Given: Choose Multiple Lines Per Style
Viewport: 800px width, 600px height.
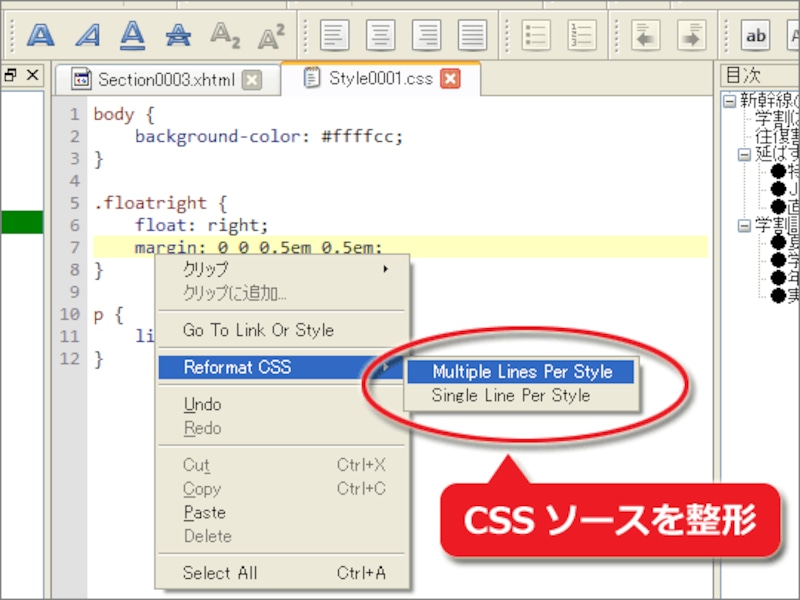Looking at the screenshot, I should [527, 371].
